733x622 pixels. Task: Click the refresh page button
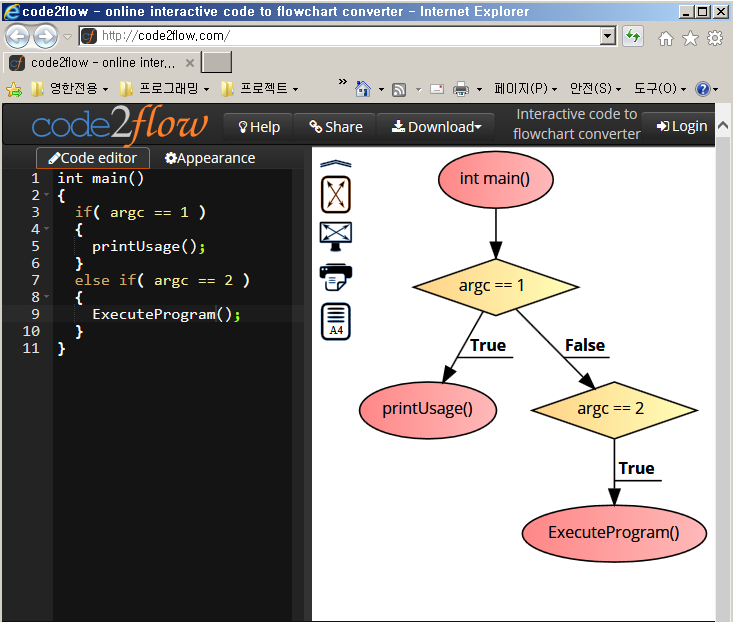pos(633,36)
